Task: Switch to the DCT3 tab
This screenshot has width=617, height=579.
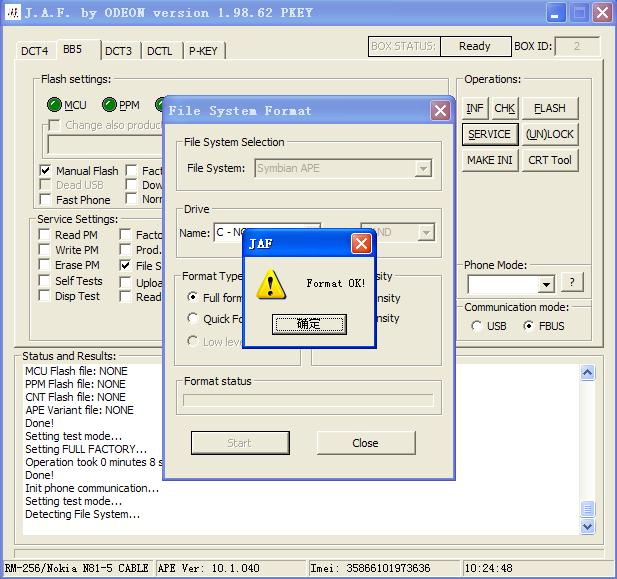Action: coord(118,51)
